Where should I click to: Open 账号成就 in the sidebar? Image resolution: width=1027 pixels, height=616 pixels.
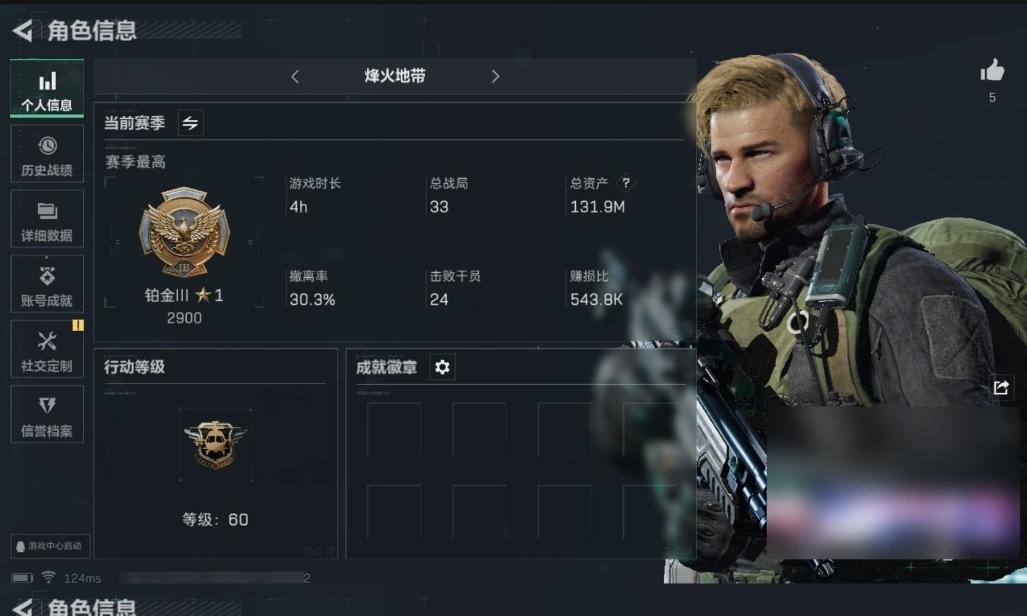point(47,284)
